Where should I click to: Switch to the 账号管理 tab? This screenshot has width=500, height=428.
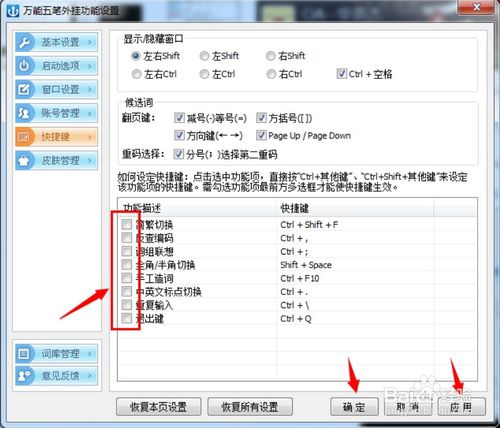[56, 113]
